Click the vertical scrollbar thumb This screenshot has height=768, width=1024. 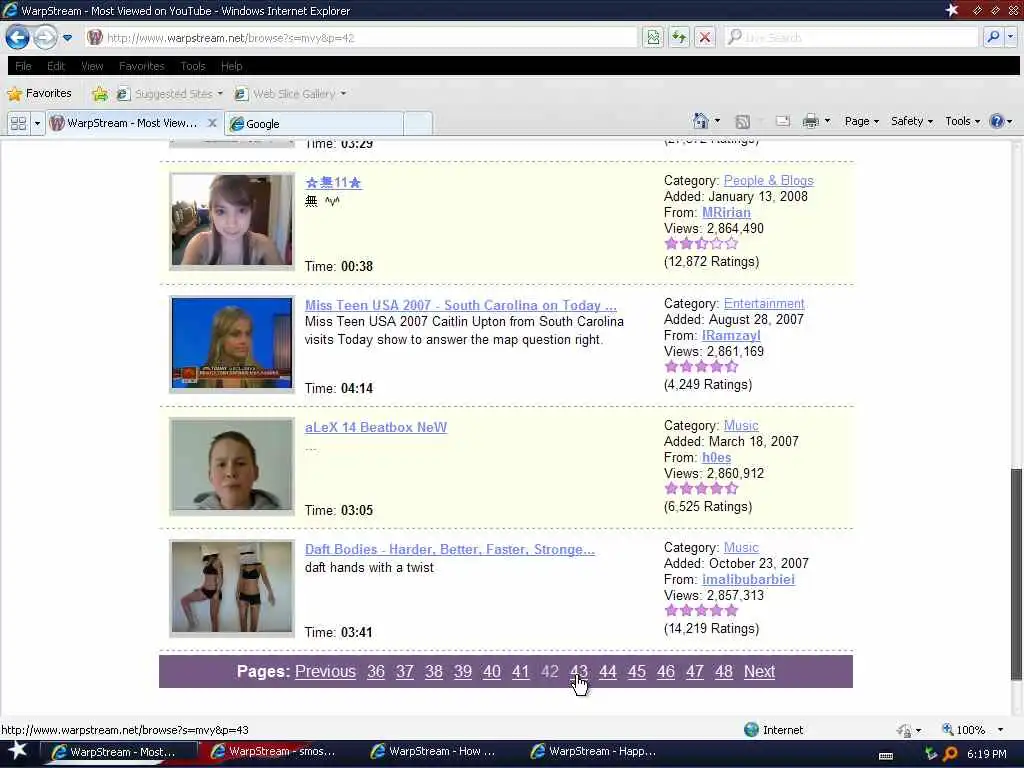point(1016,575)
